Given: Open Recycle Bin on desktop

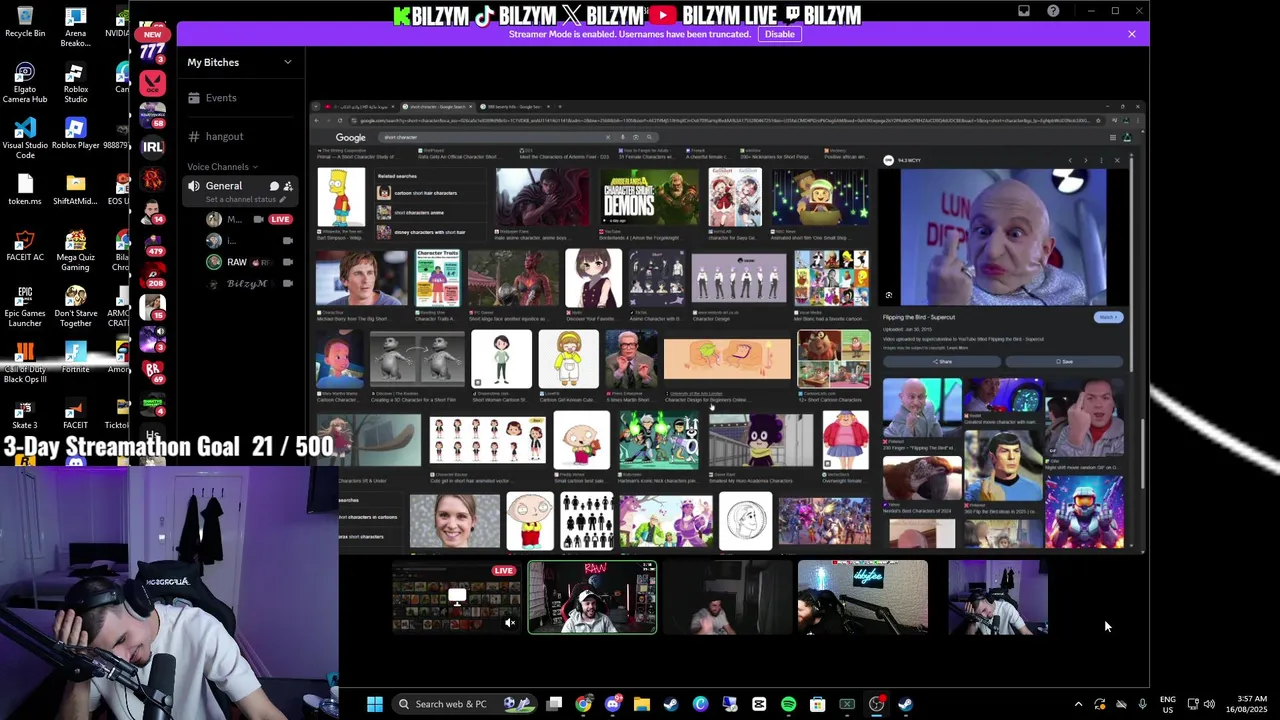Looking at the screenshot, I should (x=25, y=22).
